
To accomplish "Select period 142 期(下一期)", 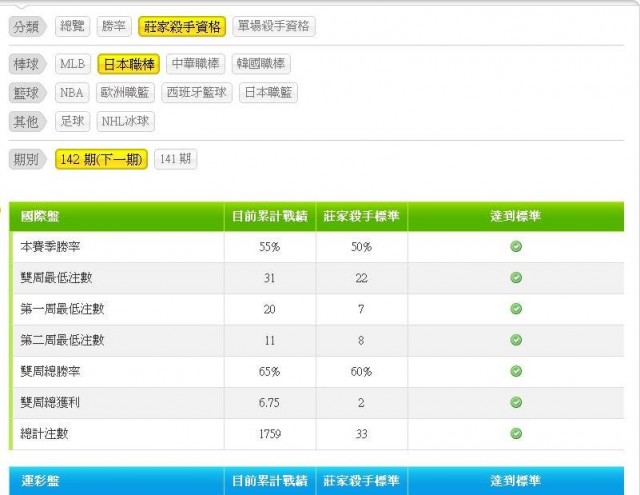I will [x=101, y=159].
